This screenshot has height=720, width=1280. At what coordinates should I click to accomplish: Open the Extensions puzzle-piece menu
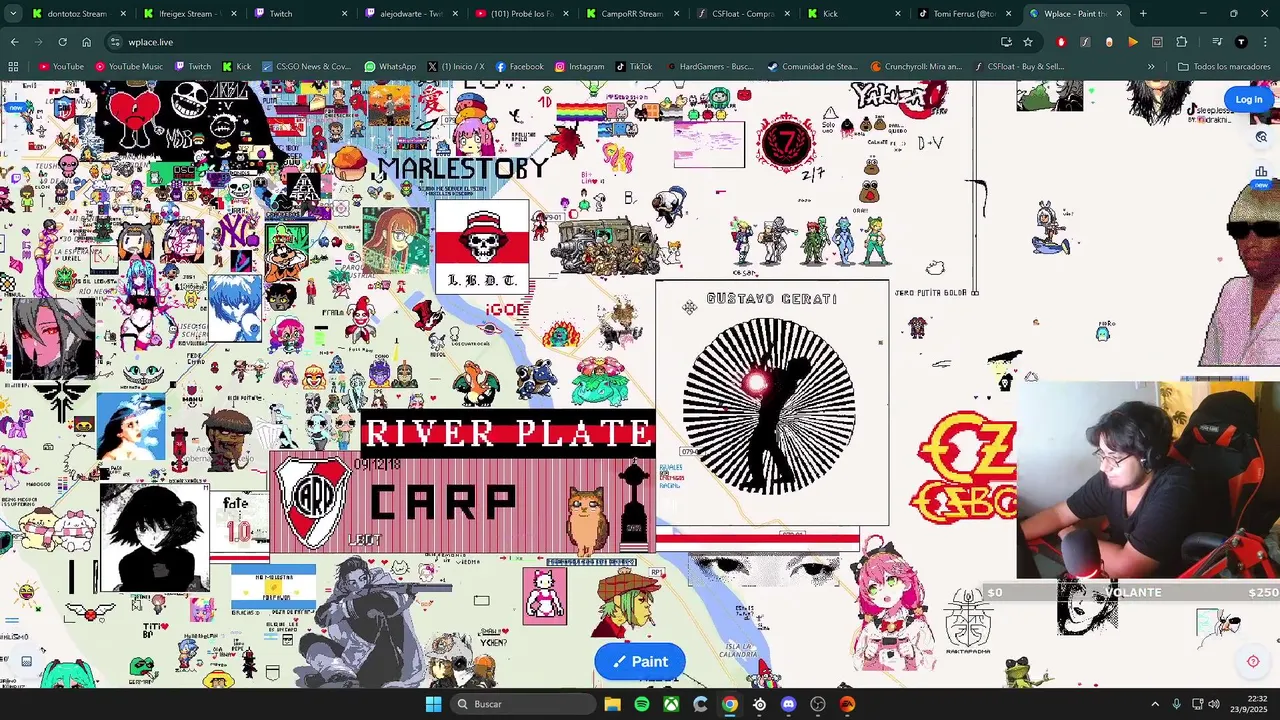click(1181, 42)
